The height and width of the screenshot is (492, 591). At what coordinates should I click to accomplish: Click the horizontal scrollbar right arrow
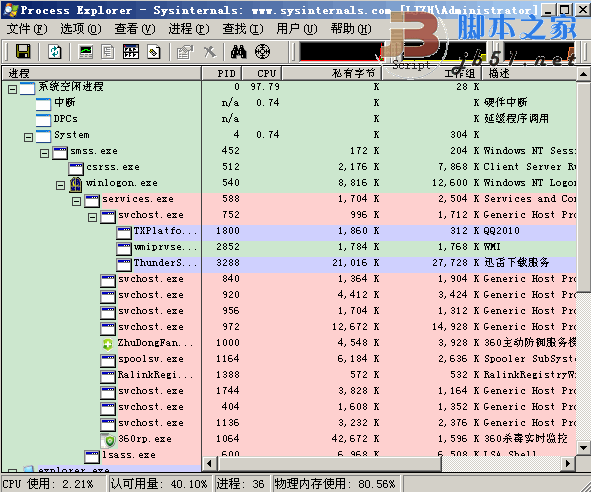coord(568,463)
